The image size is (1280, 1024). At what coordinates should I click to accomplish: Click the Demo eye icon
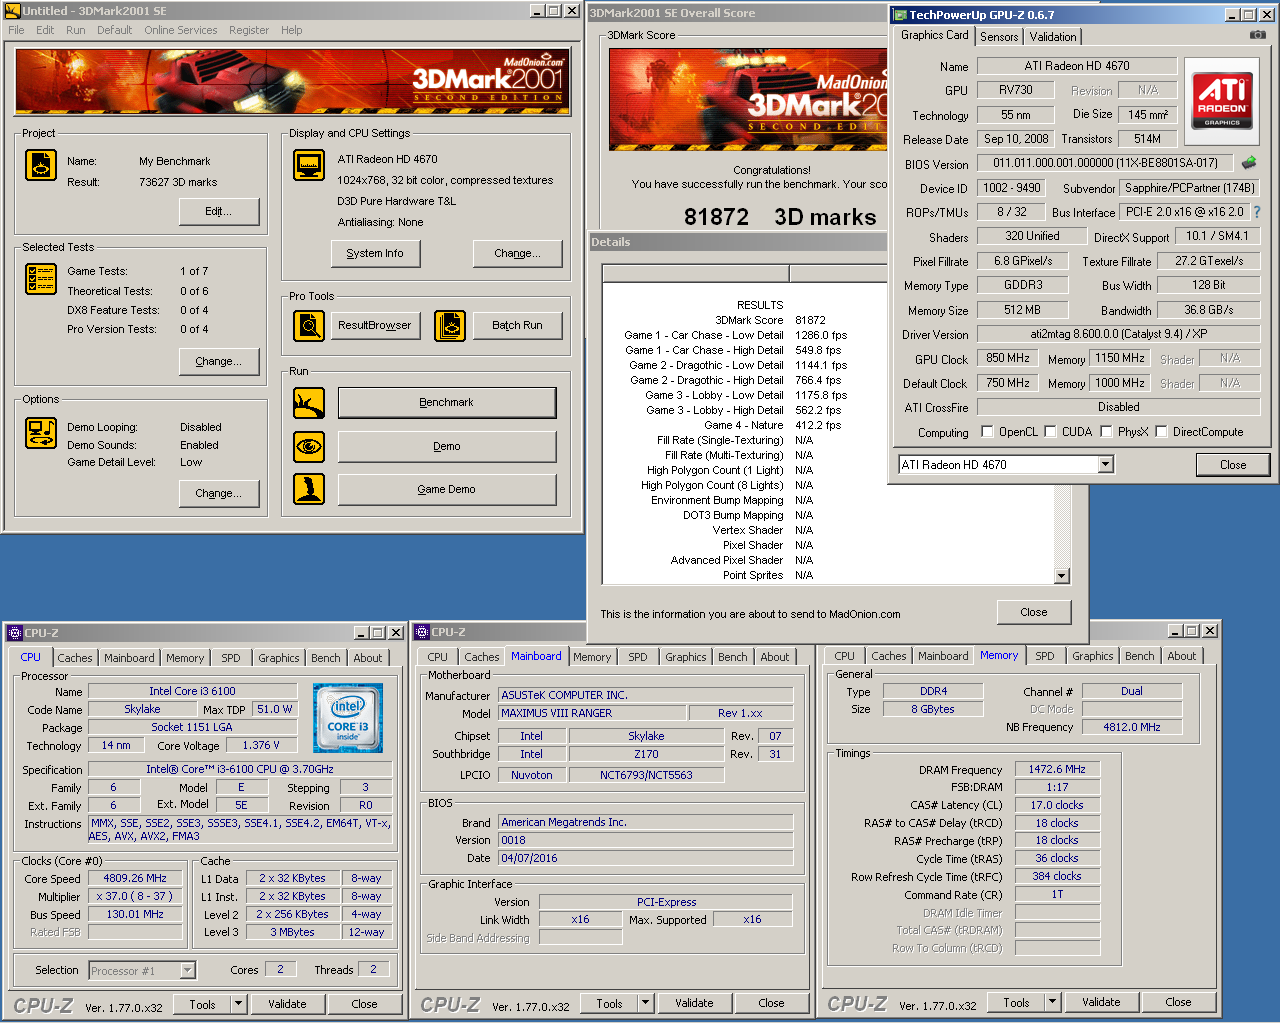309,446
